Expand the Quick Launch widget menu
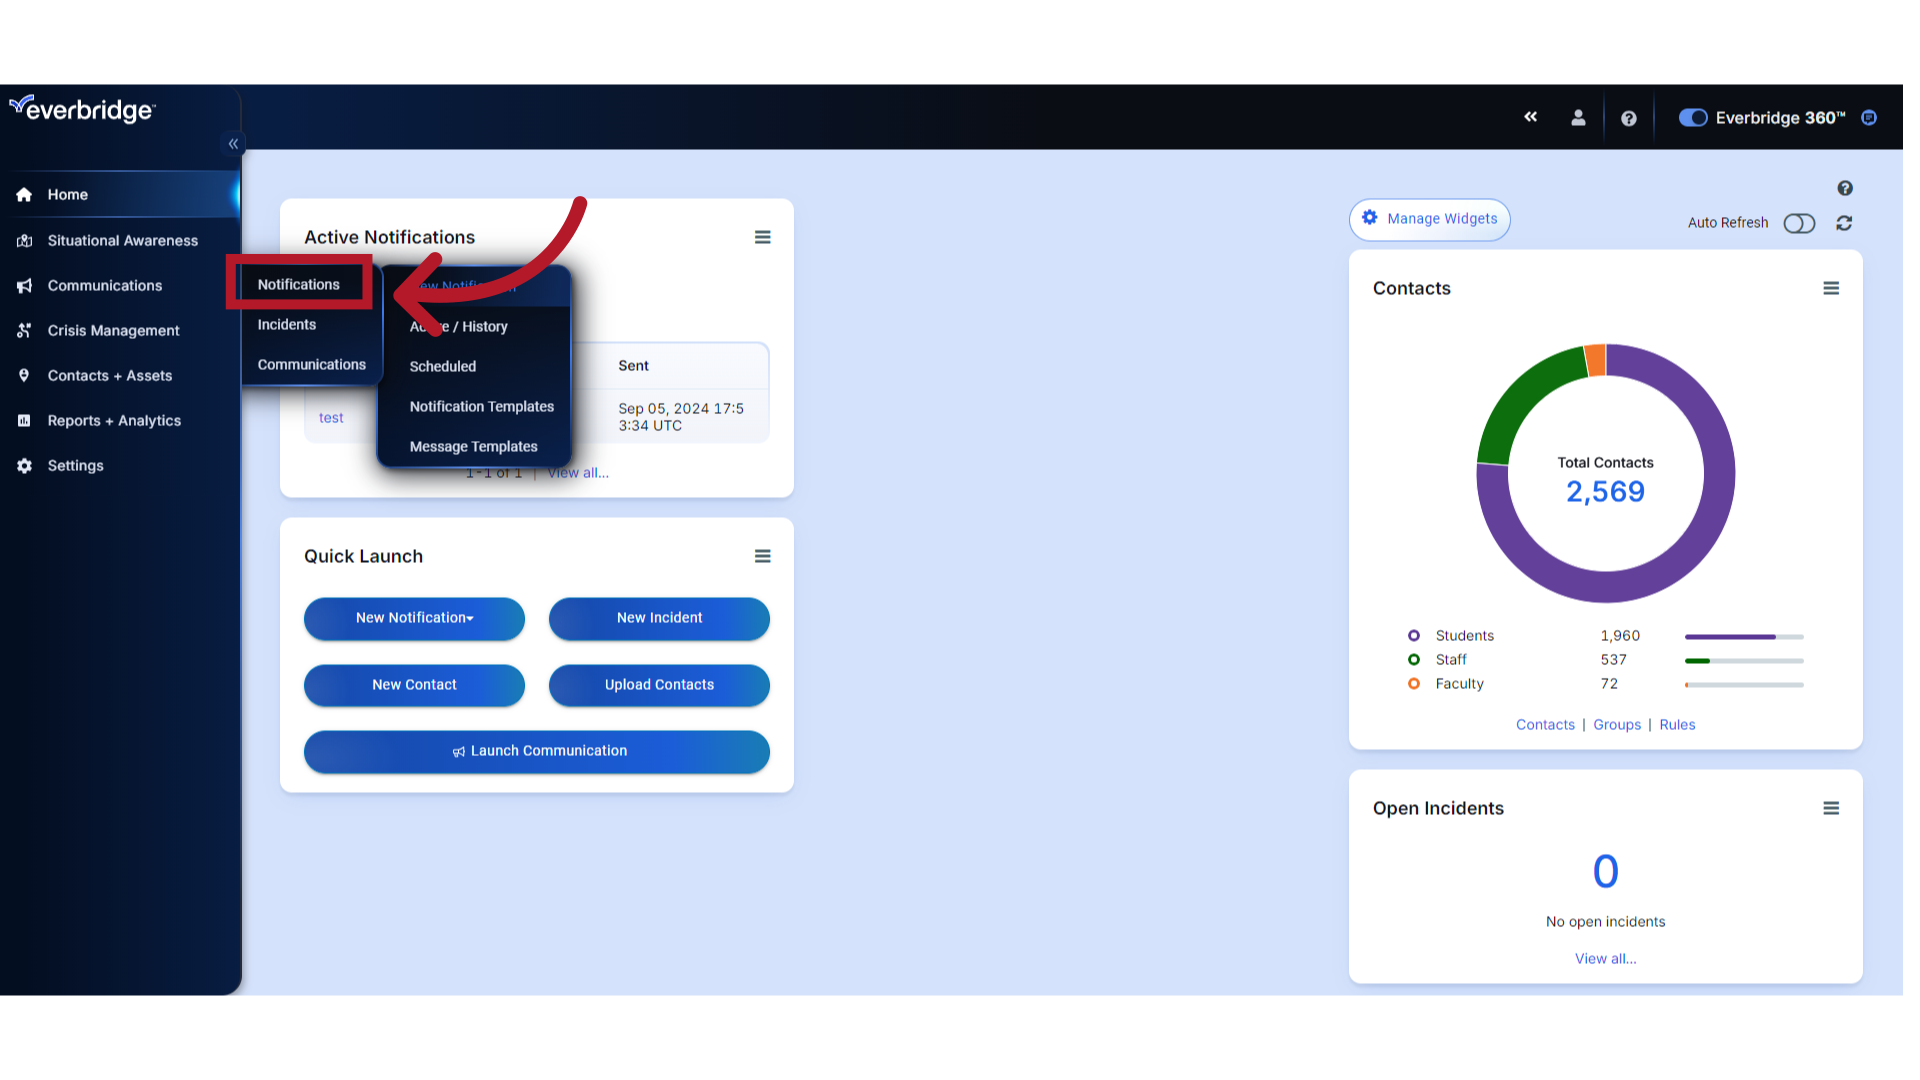 click(x=762, y=555)
